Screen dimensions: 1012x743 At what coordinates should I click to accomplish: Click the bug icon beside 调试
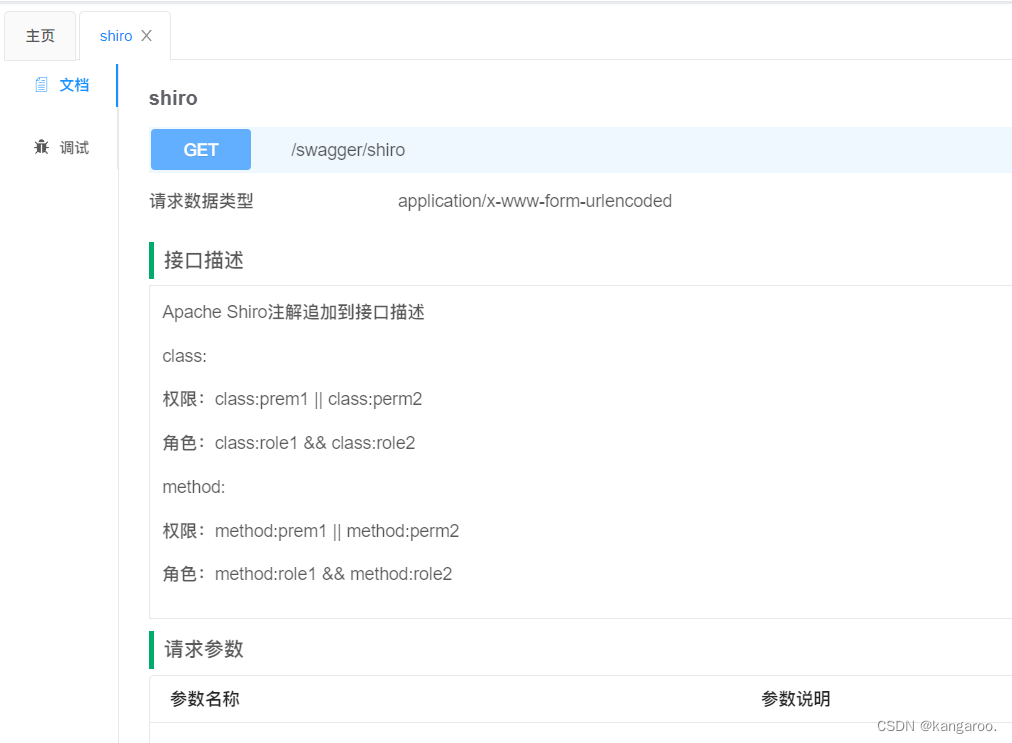pos(41,147)
